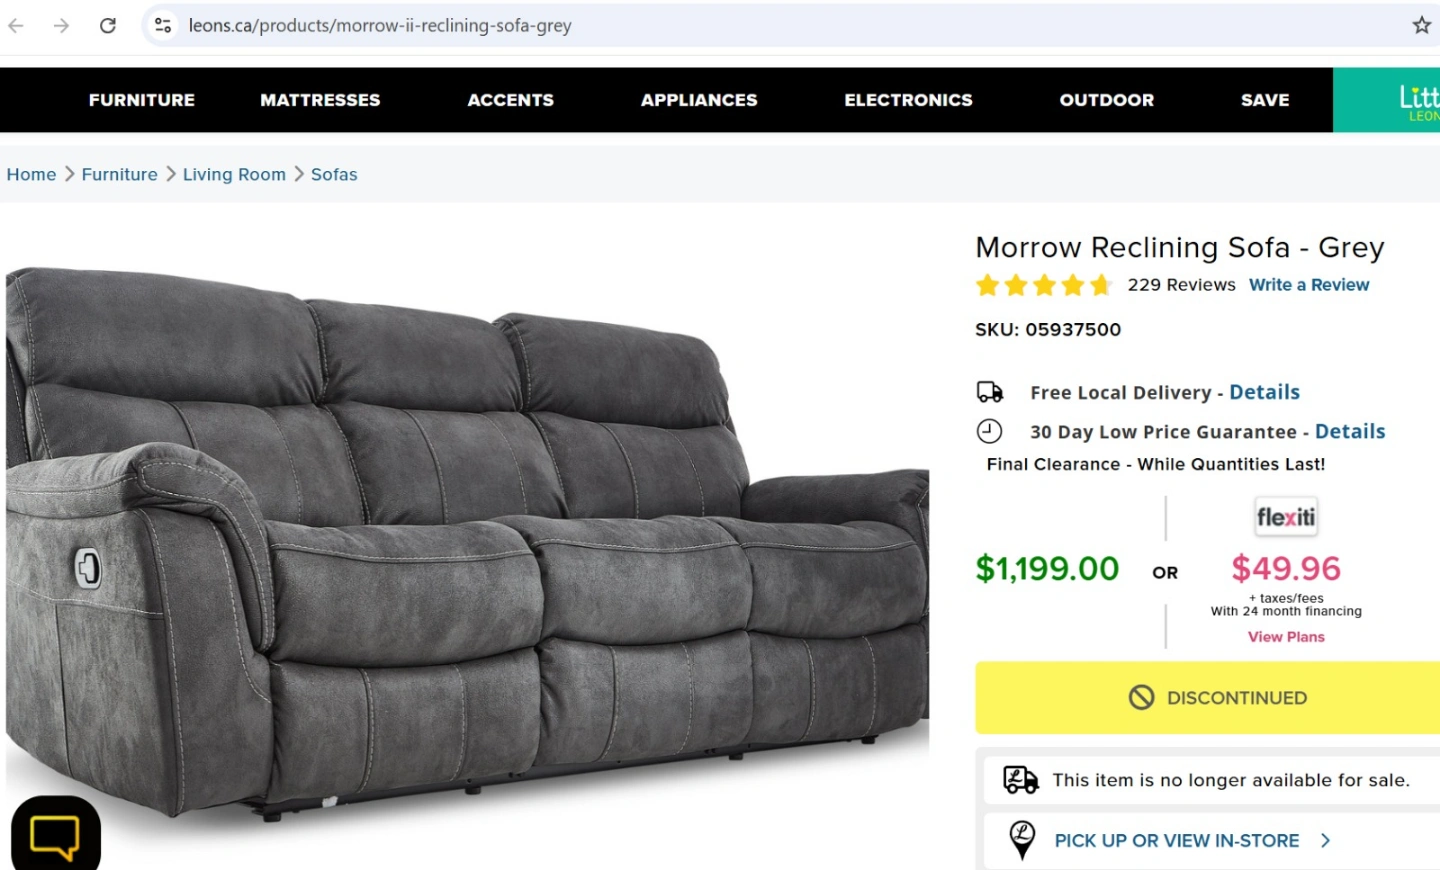Viewport: 1440px width, 870px height.
Task: Click the delivery truck icon
Action: [990, 392]
